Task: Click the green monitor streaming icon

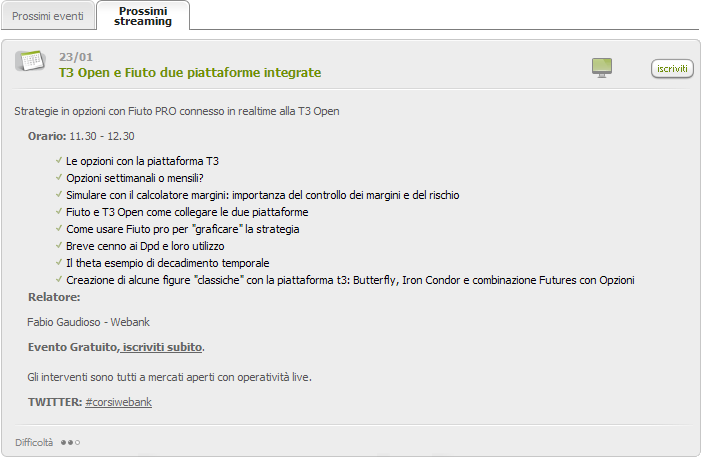Action: coord(602,68)
